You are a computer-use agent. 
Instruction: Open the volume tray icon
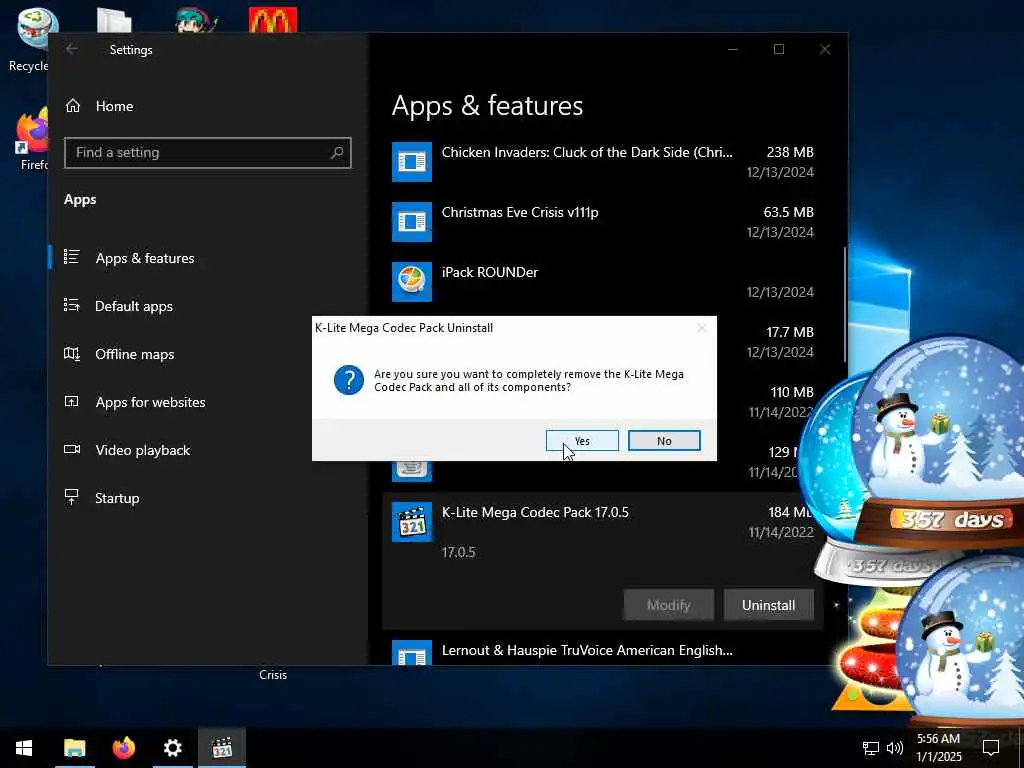coord(895,748)
